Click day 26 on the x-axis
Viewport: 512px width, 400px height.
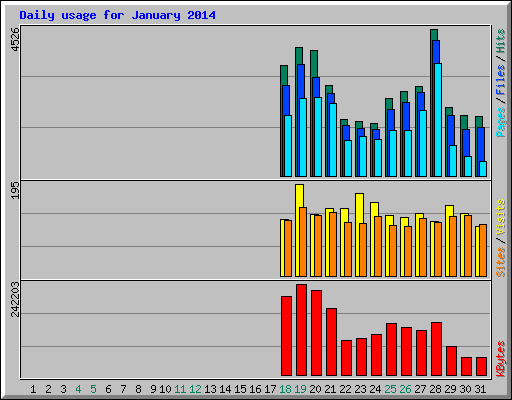point(405,389)
